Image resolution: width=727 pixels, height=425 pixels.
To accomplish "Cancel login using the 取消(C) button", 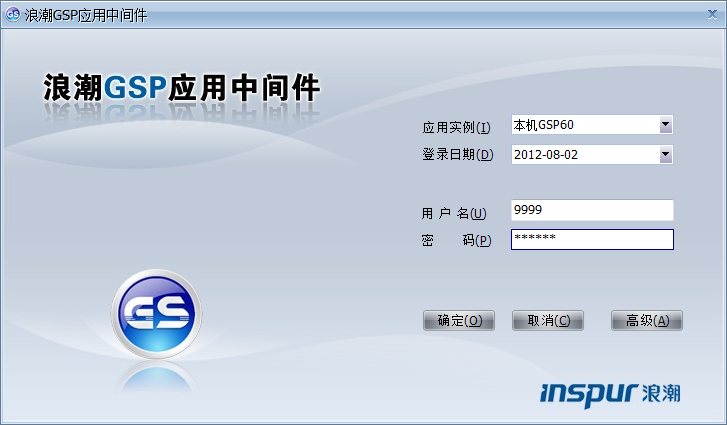I will [548, 320].
